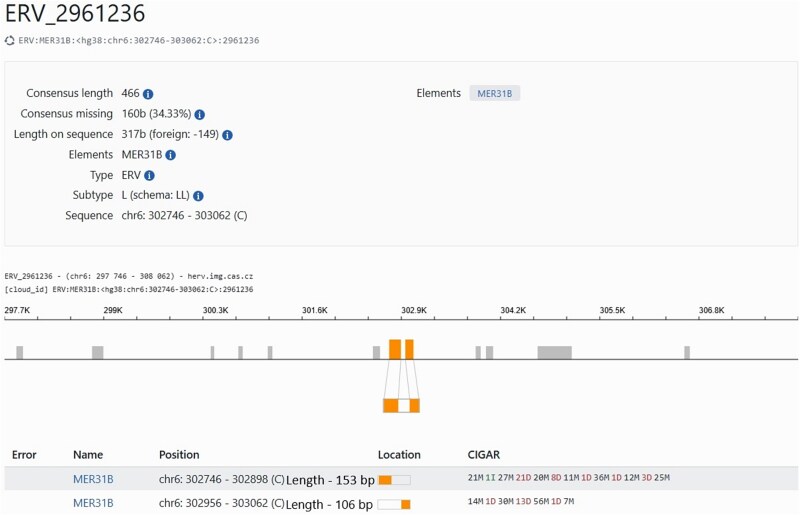Click the widest gray element on the track
The height and width of the screenshot is (515, 800).
point(555,353)
